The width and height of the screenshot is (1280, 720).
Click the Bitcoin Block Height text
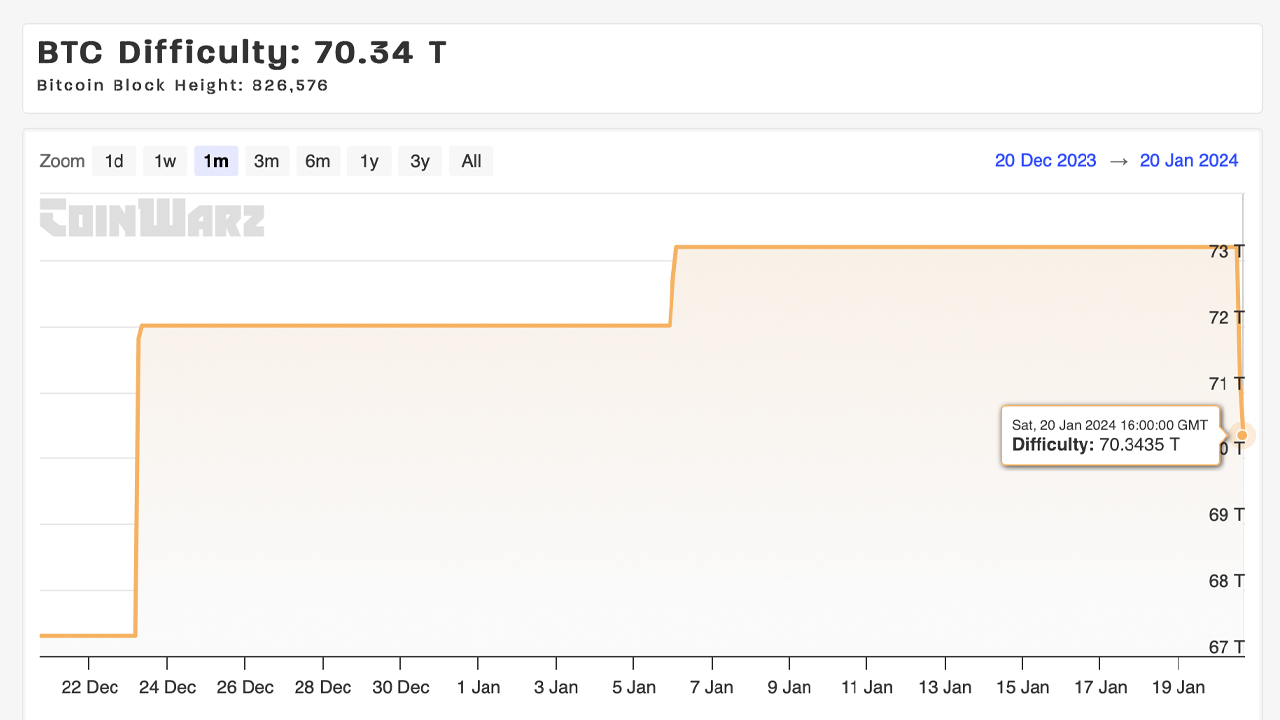(182, 85)
